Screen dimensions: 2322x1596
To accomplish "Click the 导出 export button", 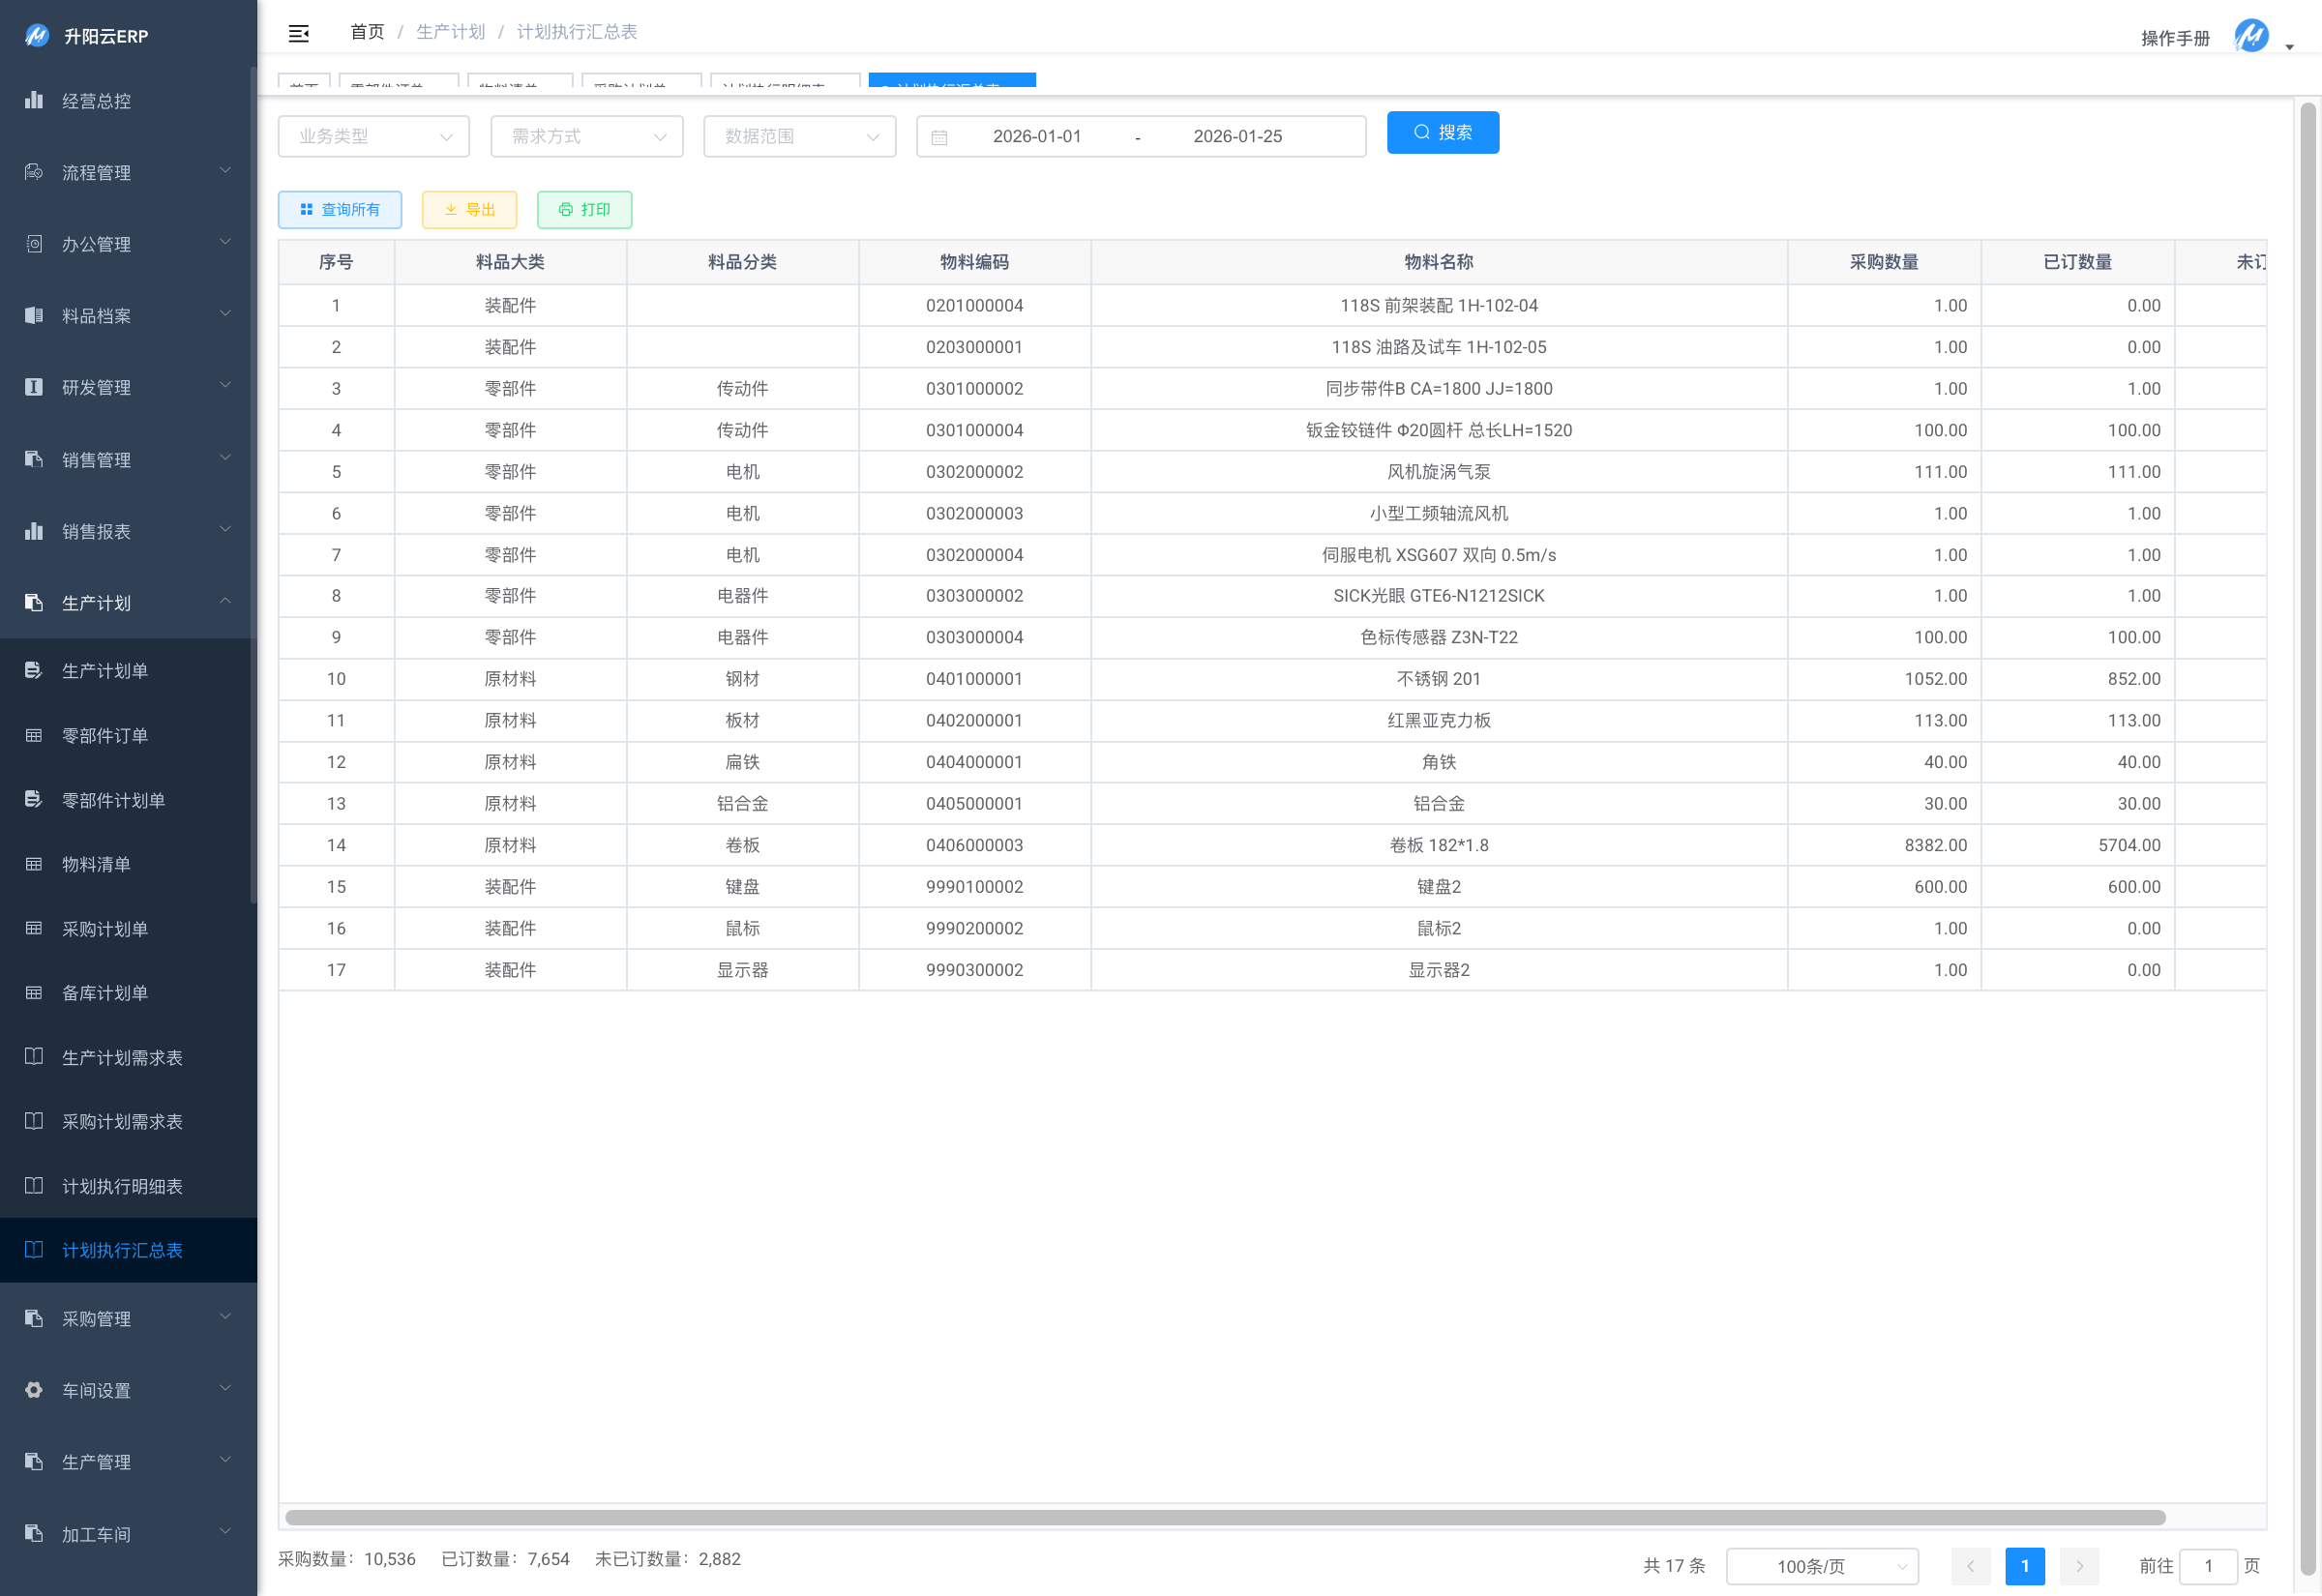I will coord(469,210).
